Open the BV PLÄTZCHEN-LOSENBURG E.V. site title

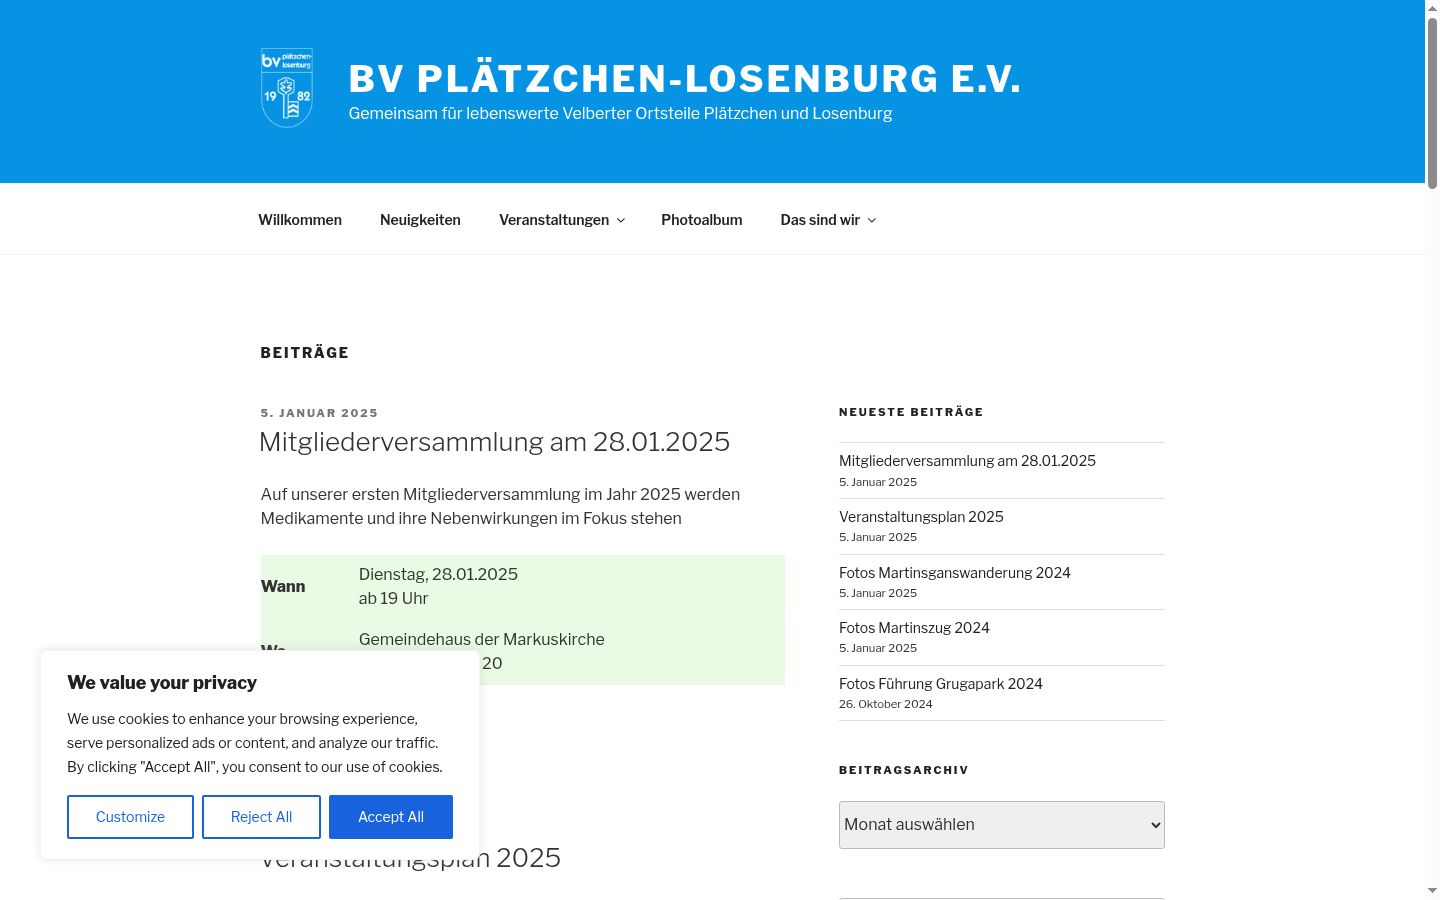point(685,79)
